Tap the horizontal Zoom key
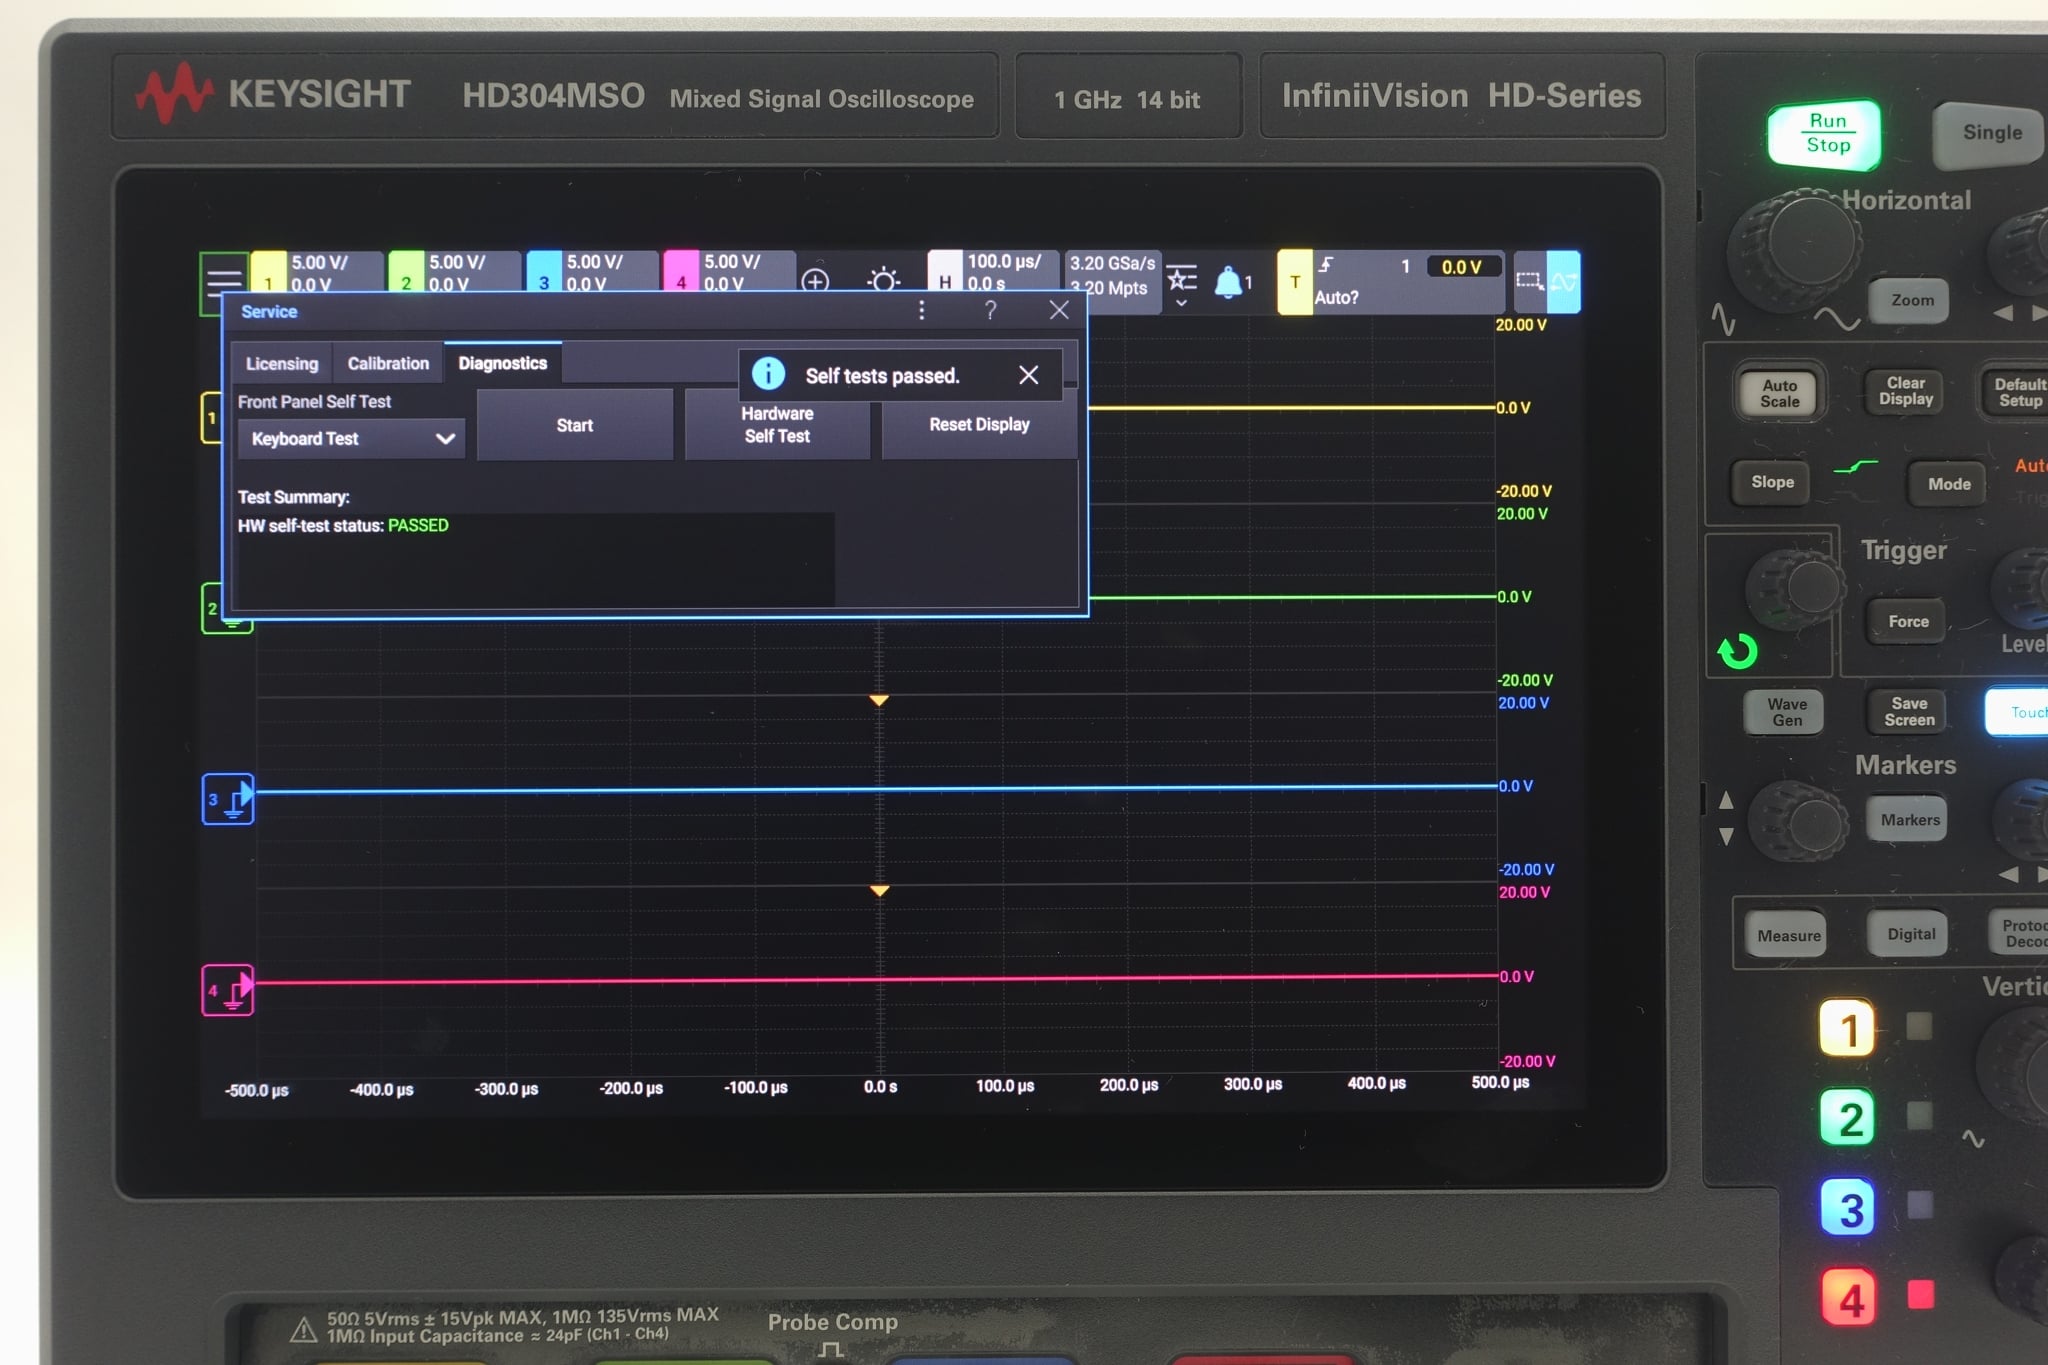The width and height of the screenshot is (2048, 1365). coord(1911,300)
